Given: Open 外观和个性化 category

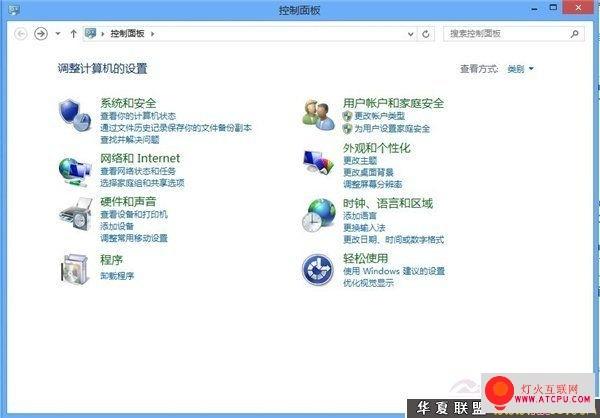Looking at the screenshot, I should click(377, 148).
